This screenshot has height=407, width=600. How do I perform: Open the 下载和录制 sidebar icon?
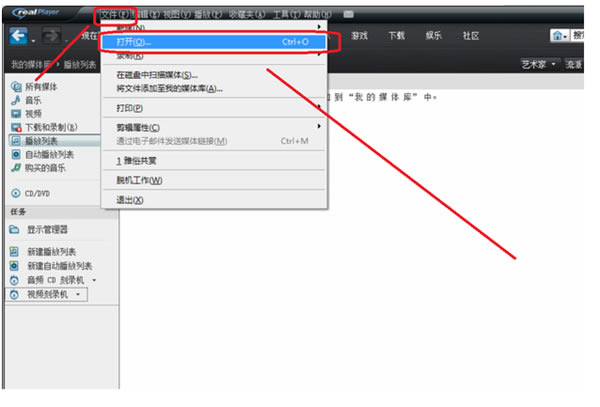pos(16,127)
